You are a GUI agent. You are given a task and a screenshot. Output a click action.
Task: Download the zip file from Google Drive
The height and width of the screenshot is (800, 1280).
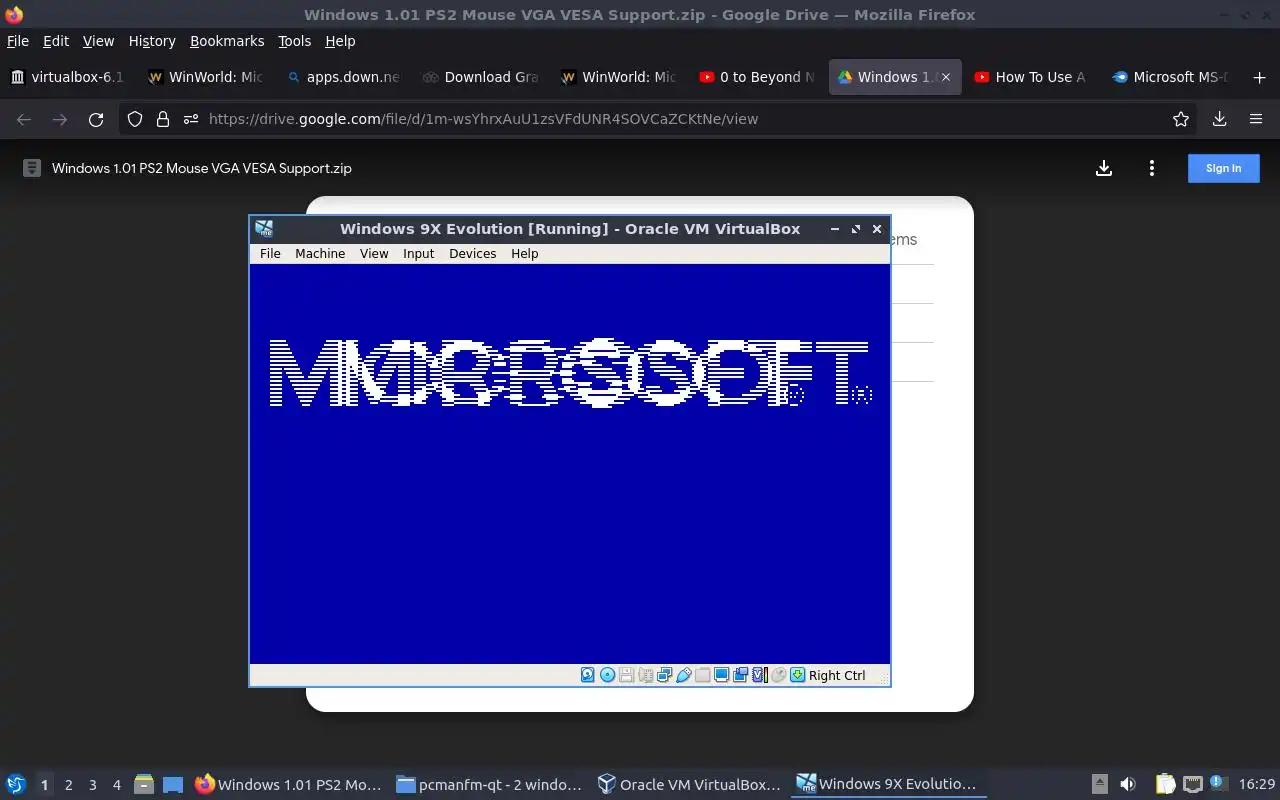point(1104,168)
